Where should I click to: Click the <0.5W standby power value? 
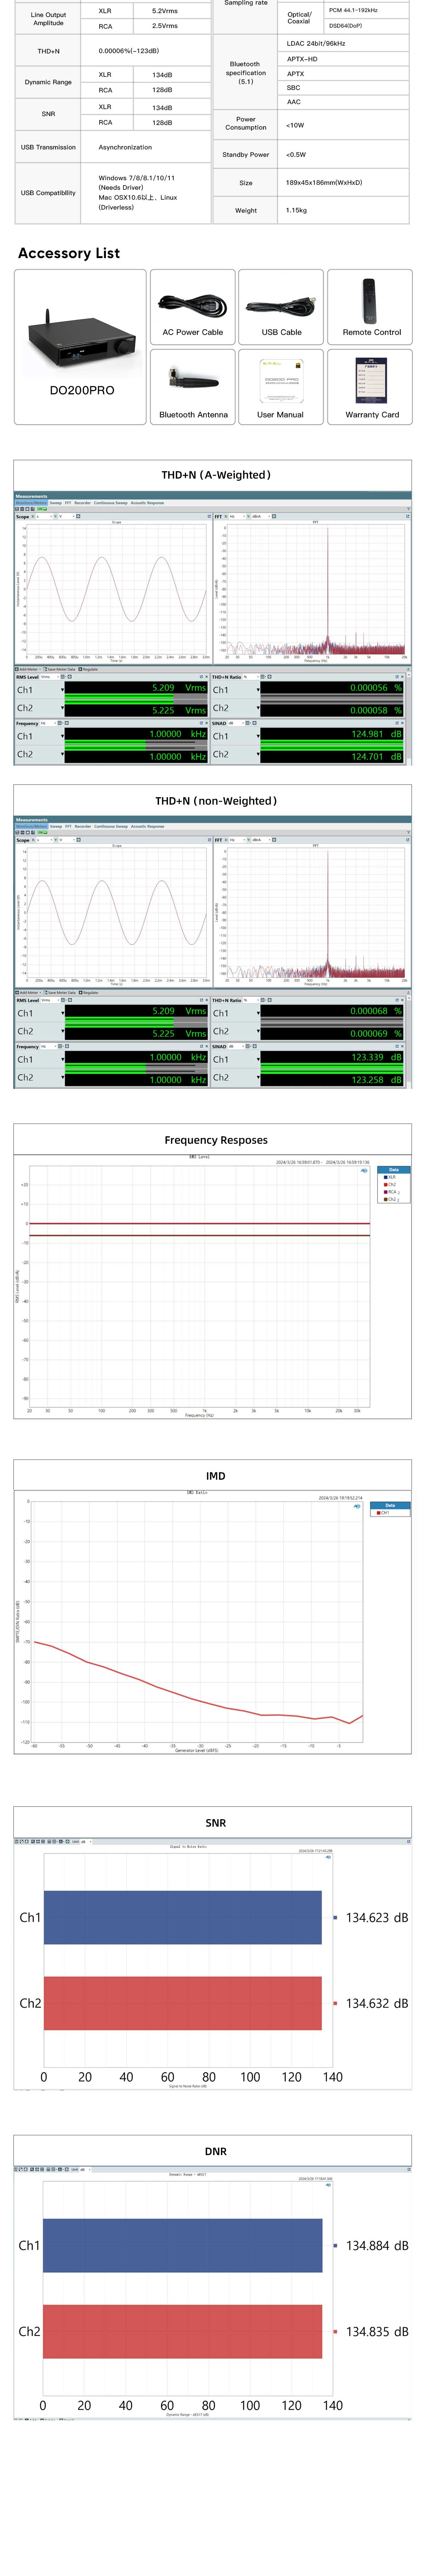point(296,155)
